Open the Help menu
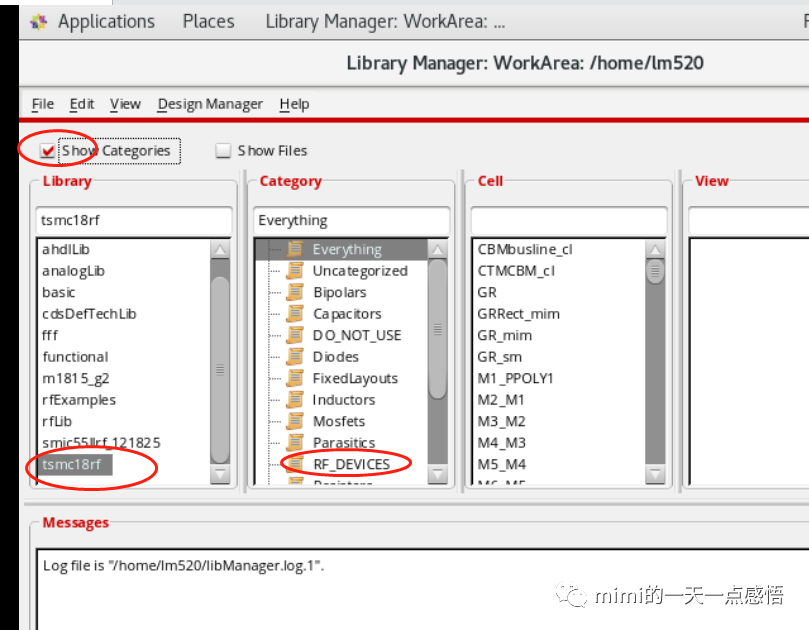The width and height of the screenshot is (809, 630). tap(295, 104)
